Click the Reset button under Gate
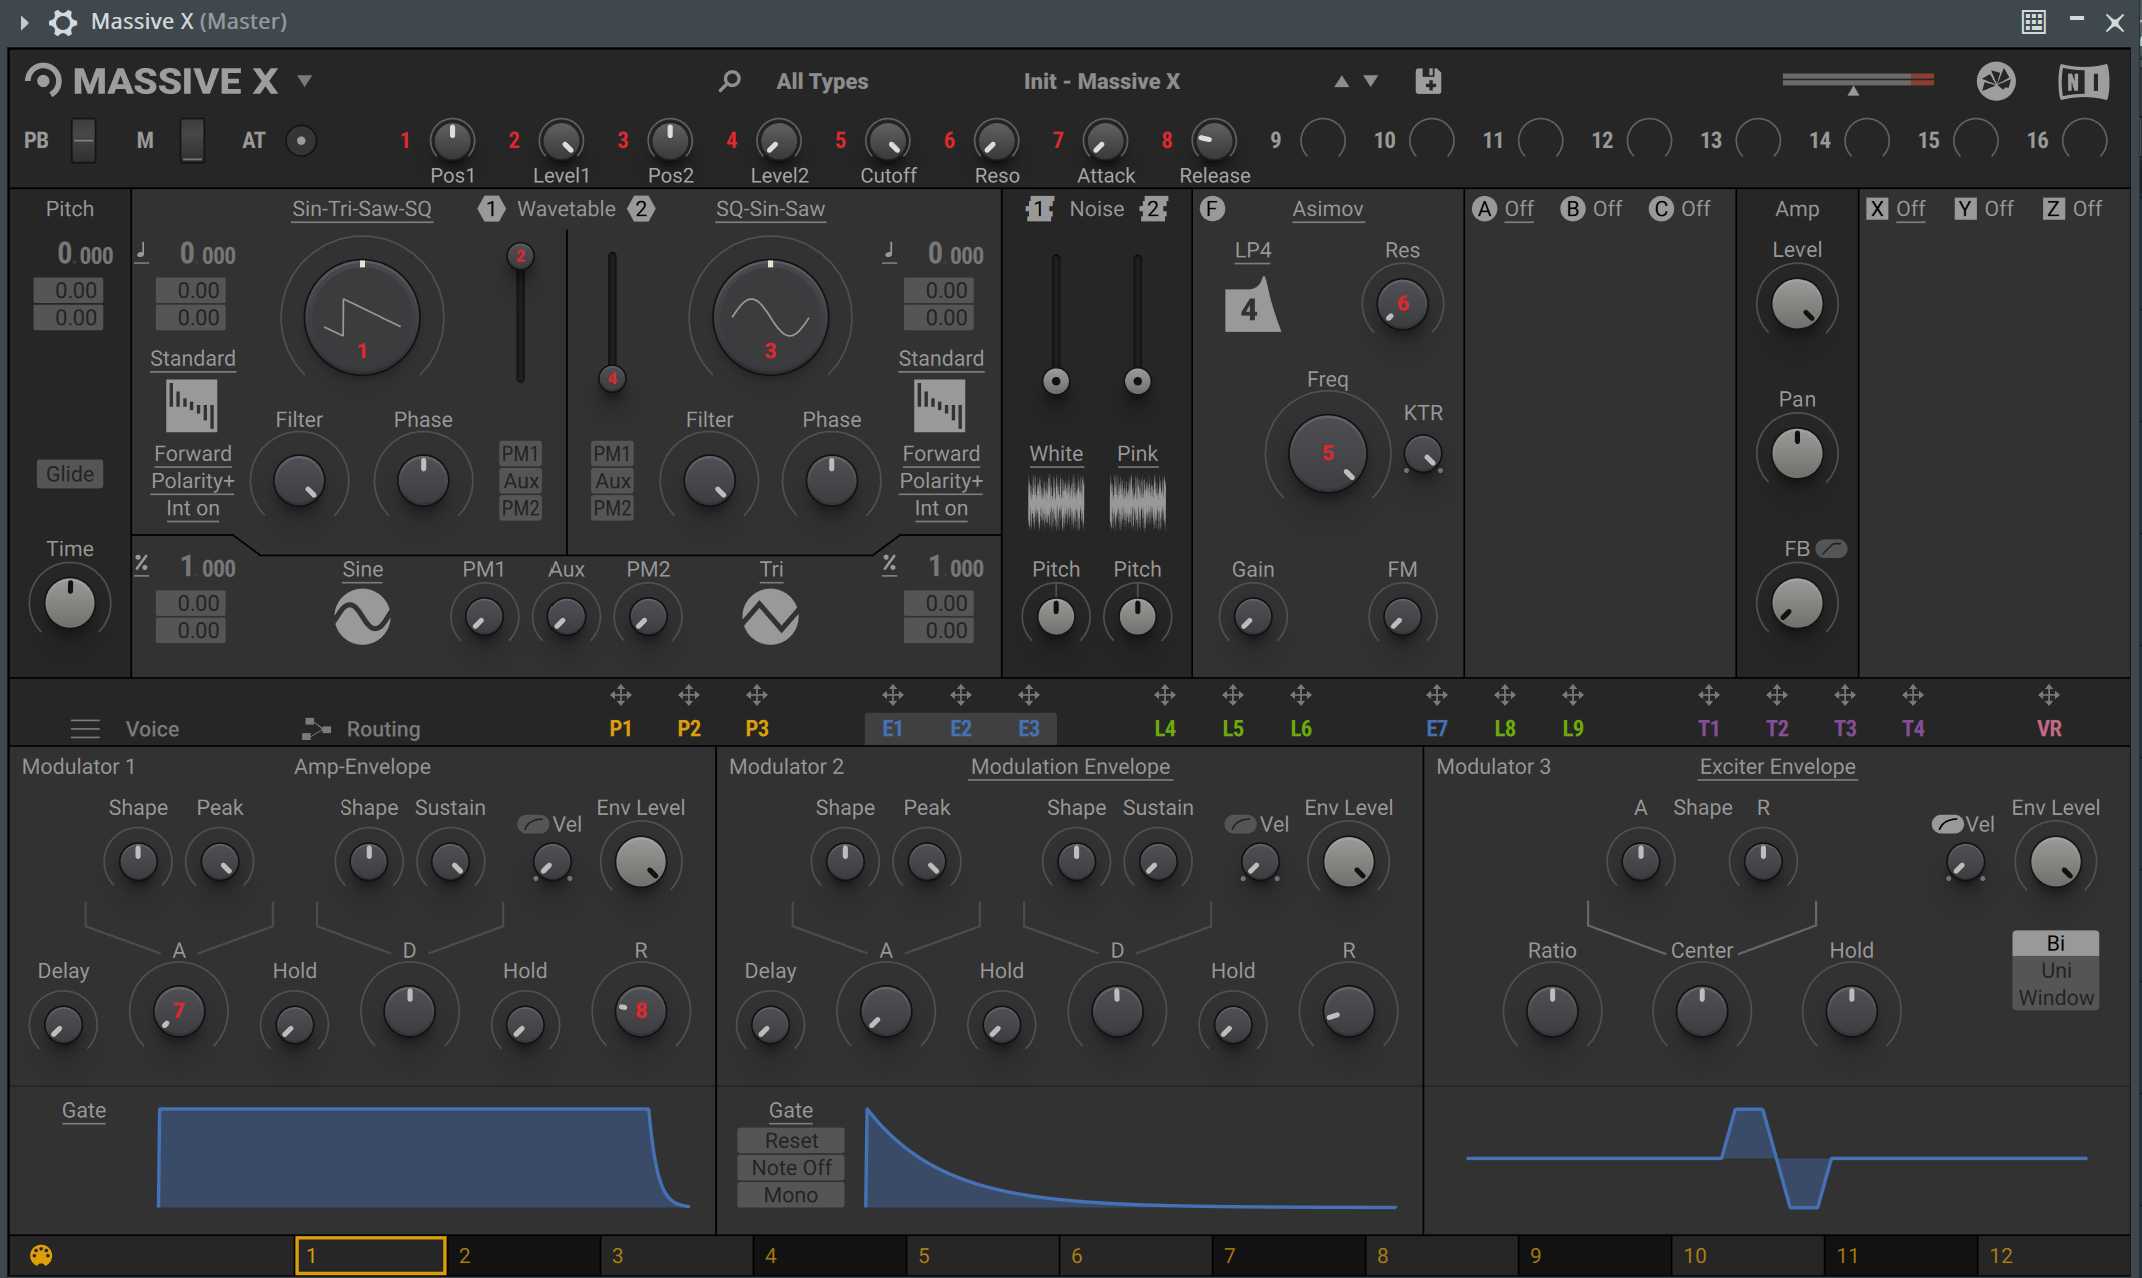 pos(791,1141)
